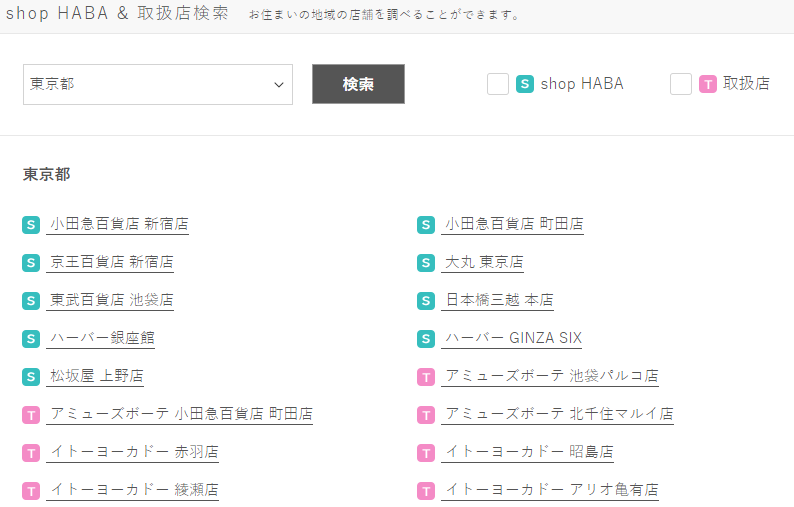
Task: Click S icon next to ハーバー GINZA SIX
Action: [x=426, y=339]
